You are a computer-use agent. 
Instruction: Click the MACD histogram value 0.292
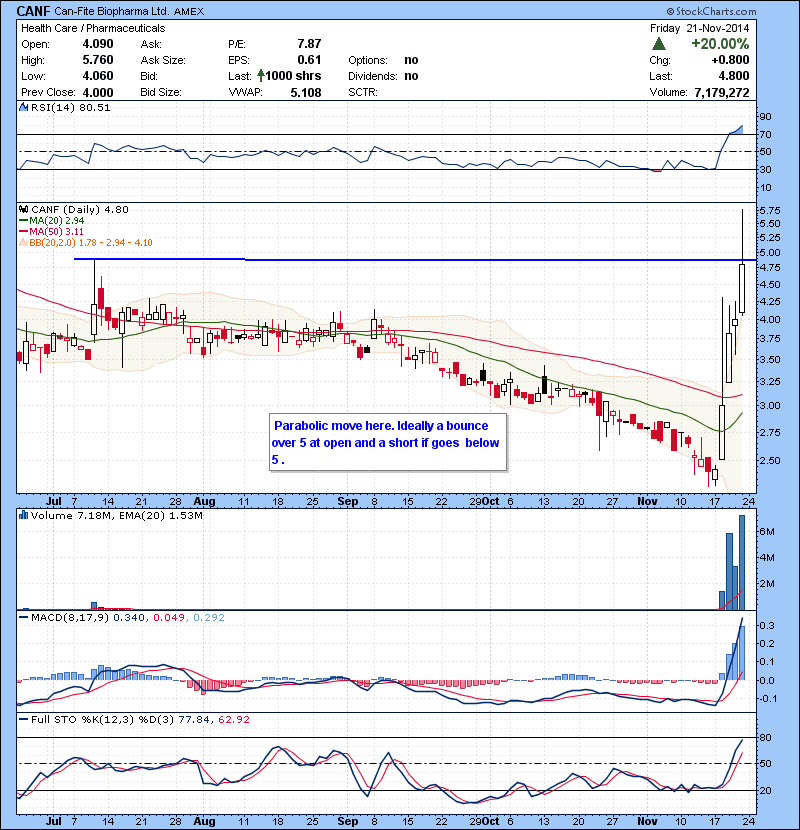coord(209,617)
